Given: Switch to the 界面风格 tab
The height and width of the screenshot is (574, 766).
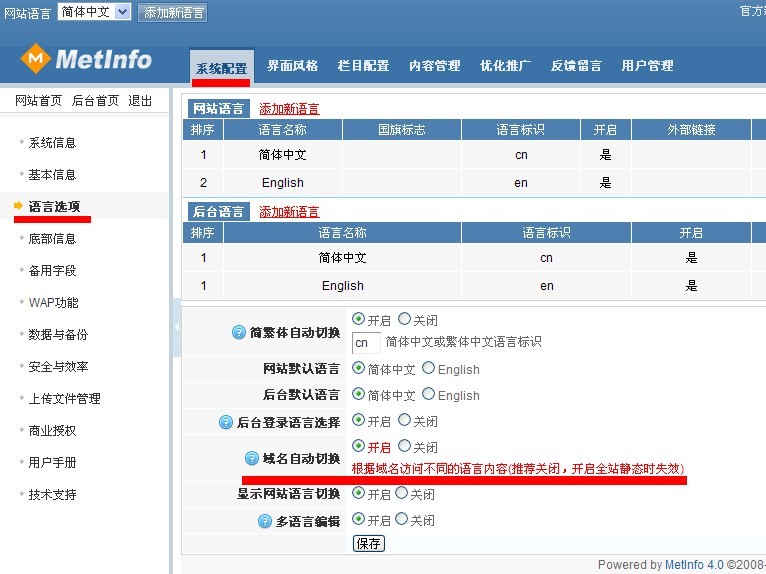Looking at the screenshot, I should coord(292,65).
